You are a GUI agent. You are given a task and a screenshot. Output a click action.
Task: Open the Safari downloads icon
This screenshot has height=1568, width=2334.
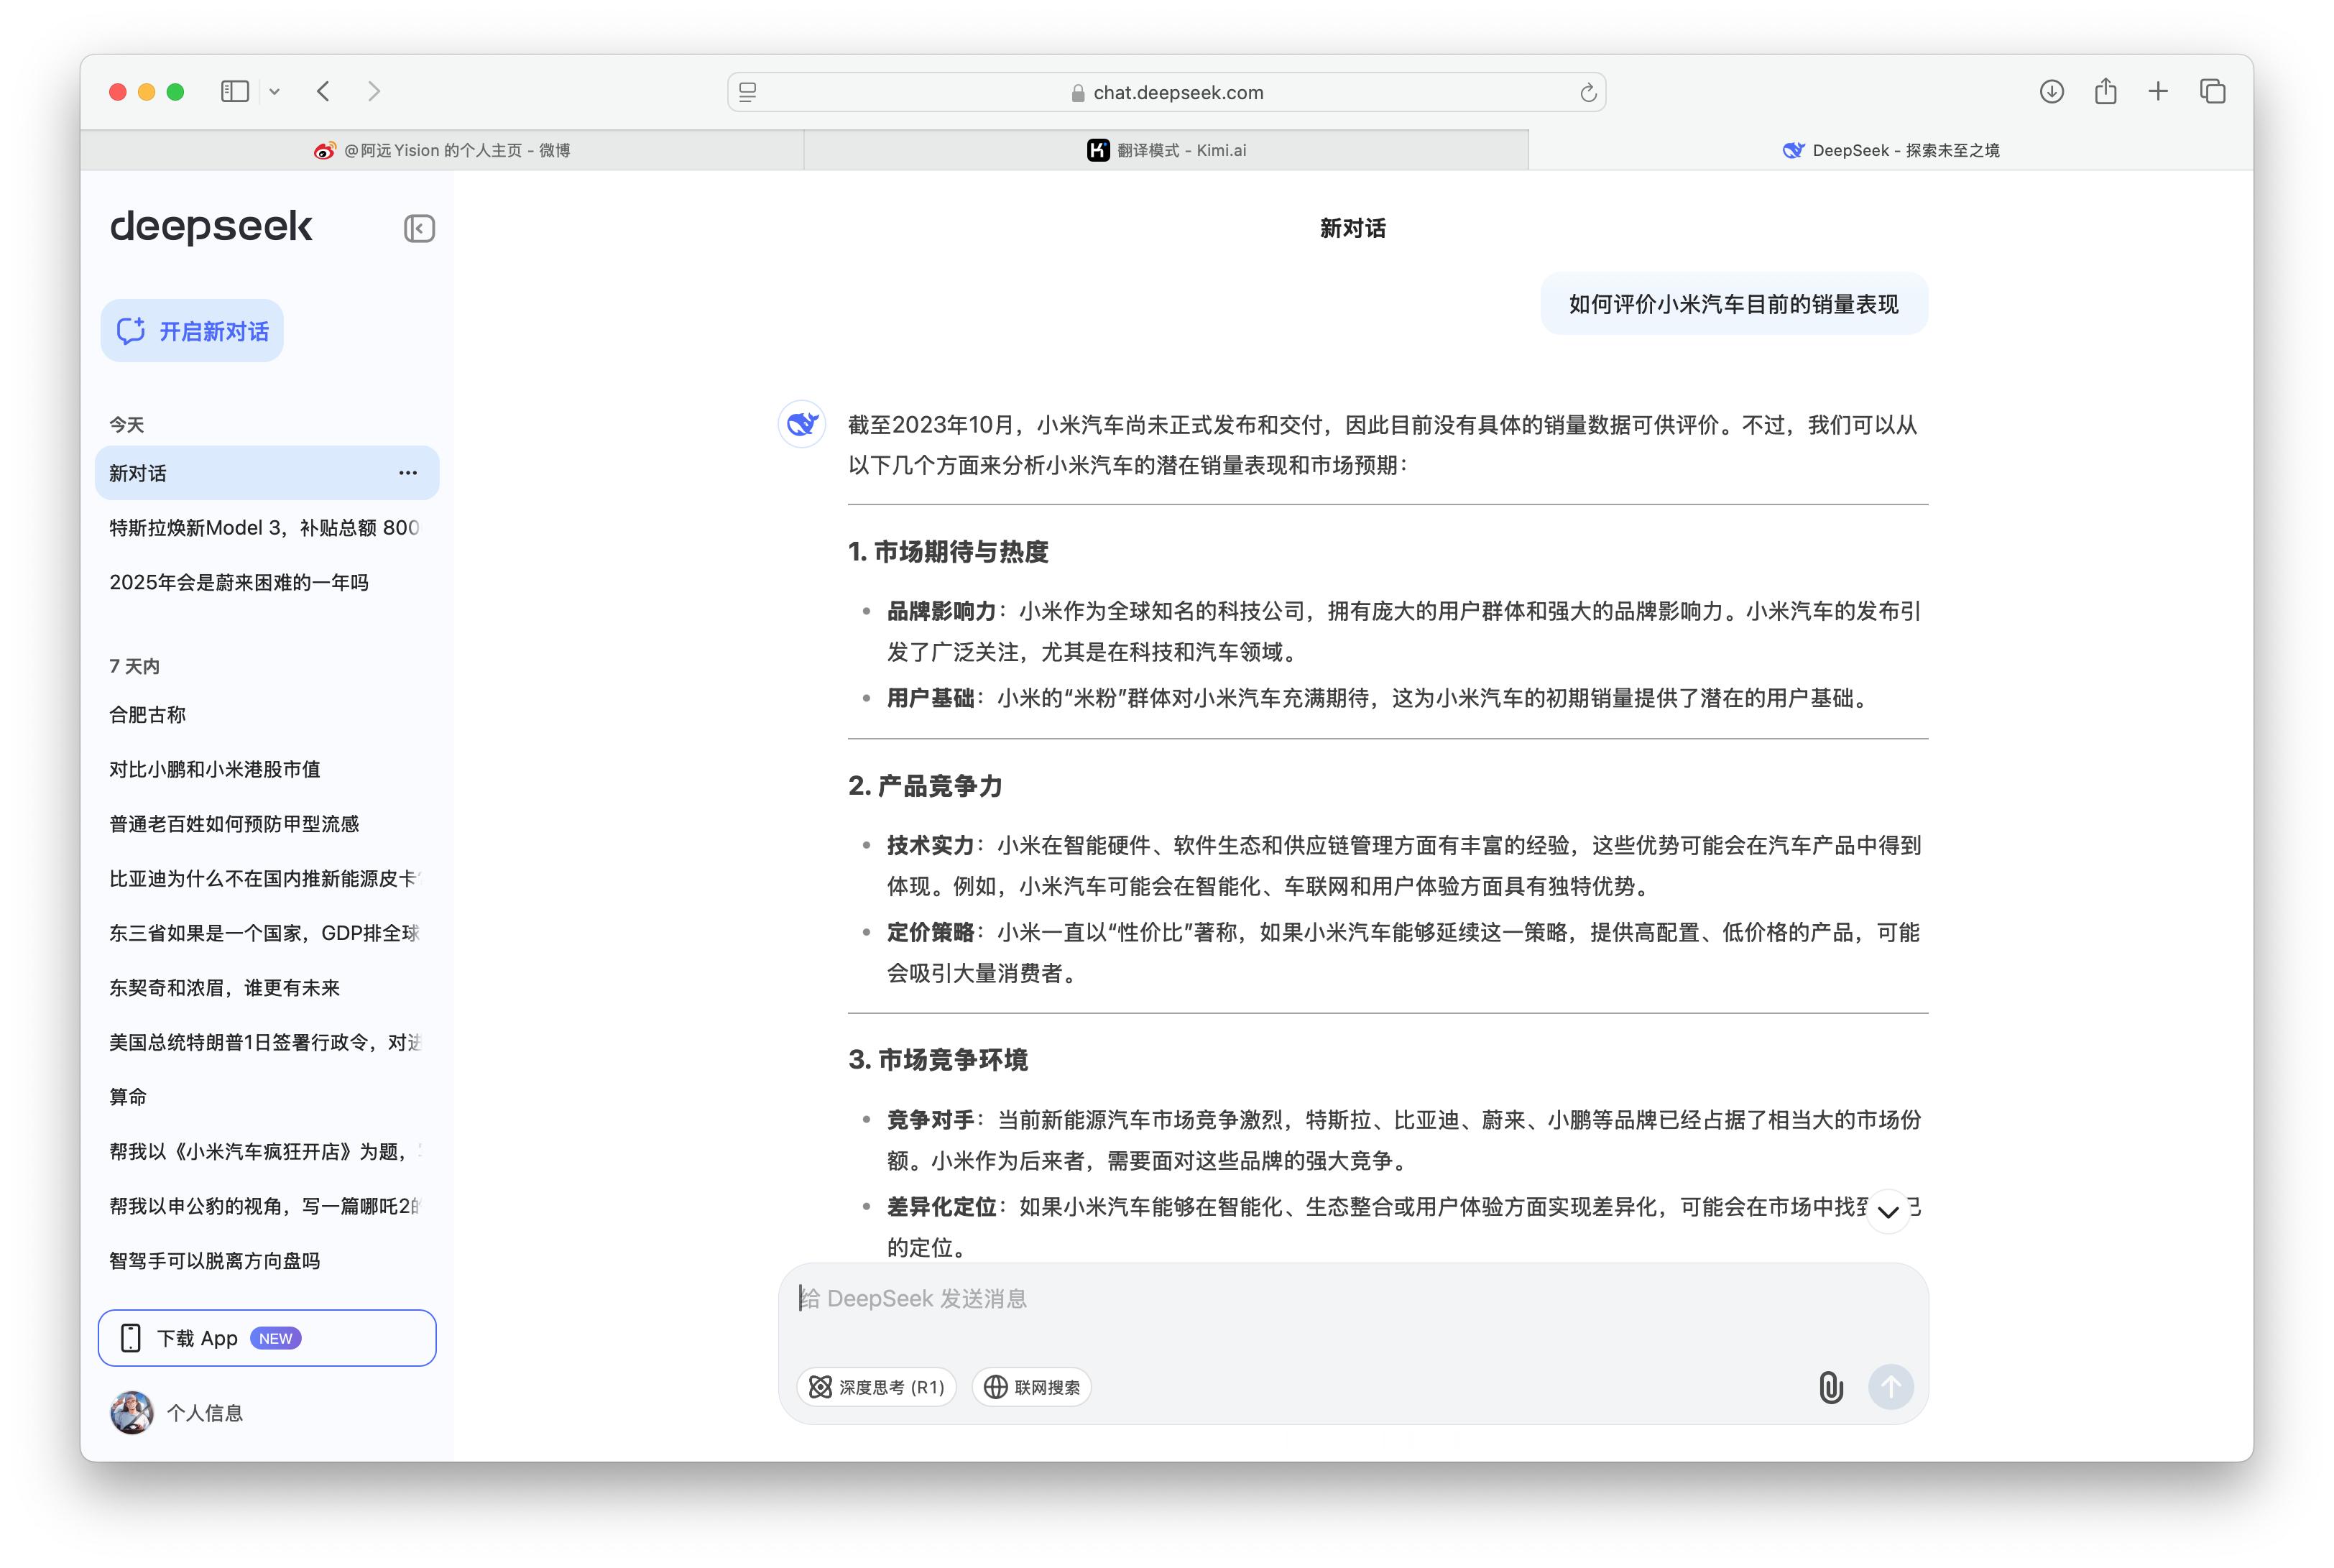(x=2052, y=92)
